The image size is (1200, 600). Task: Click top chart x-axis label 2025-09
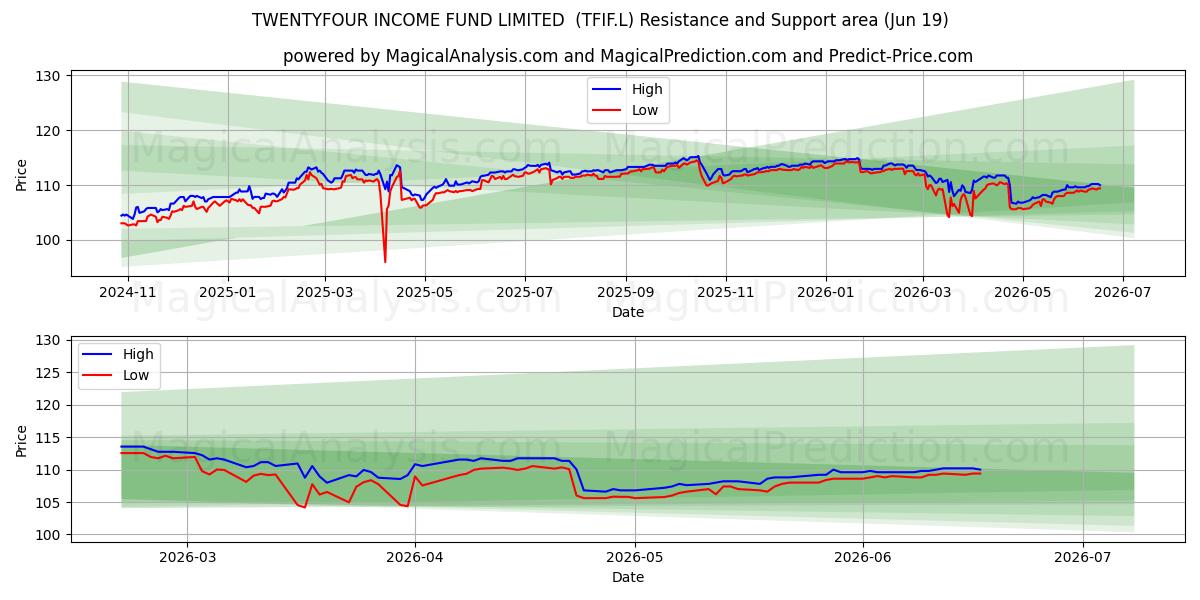point(626,293)
